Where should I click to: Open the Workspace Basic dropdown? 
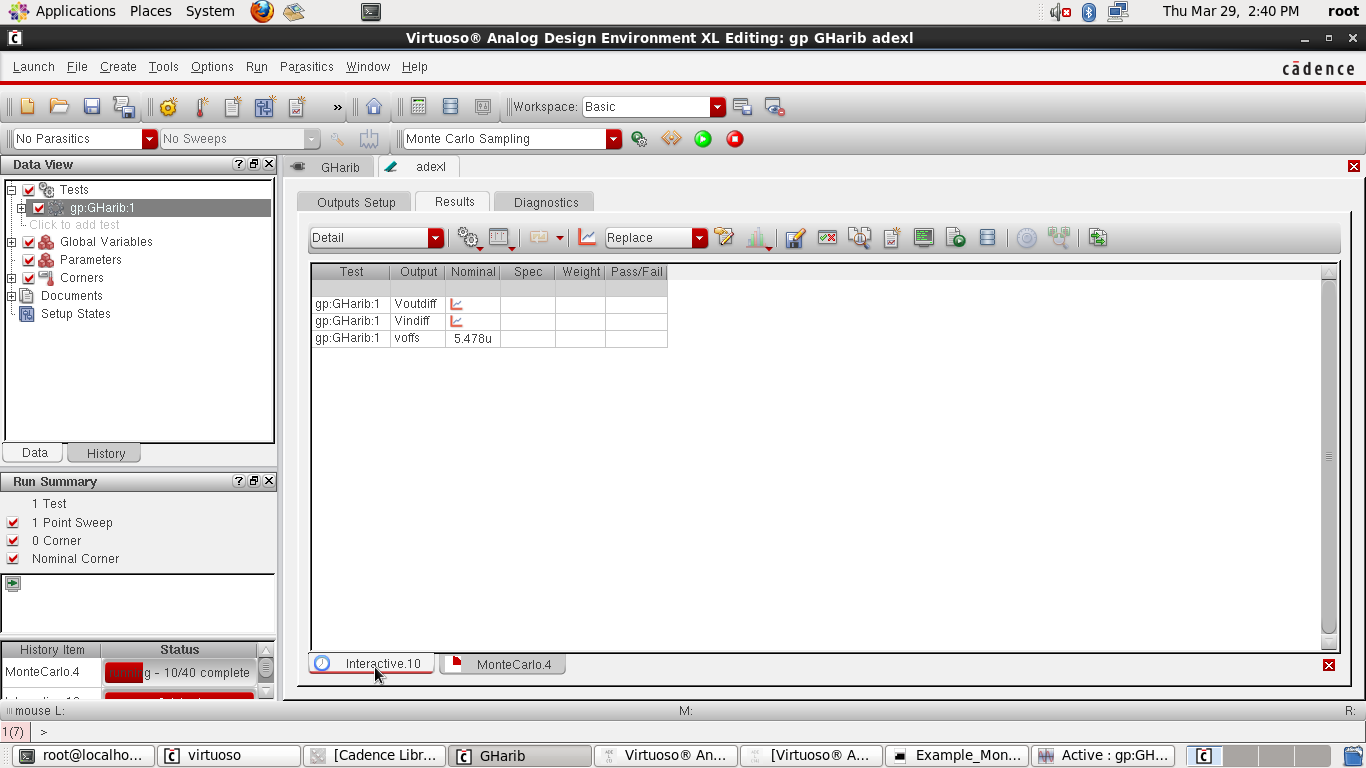click(718, 107)
